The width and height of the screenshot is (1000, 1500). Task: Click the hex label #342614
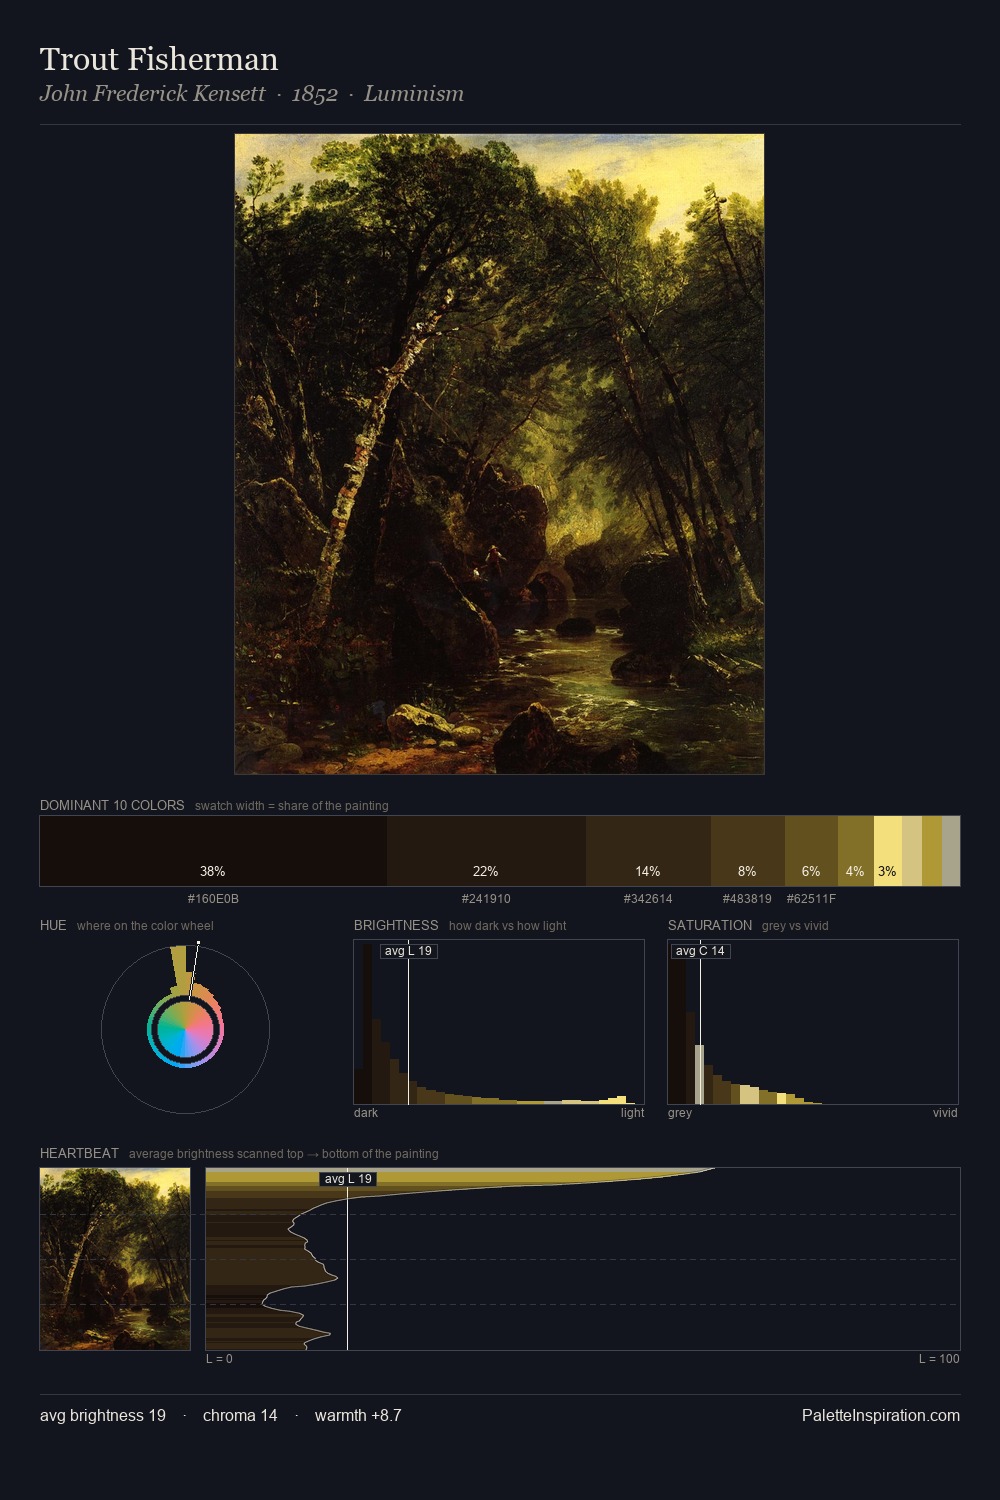tap(648, 899)
